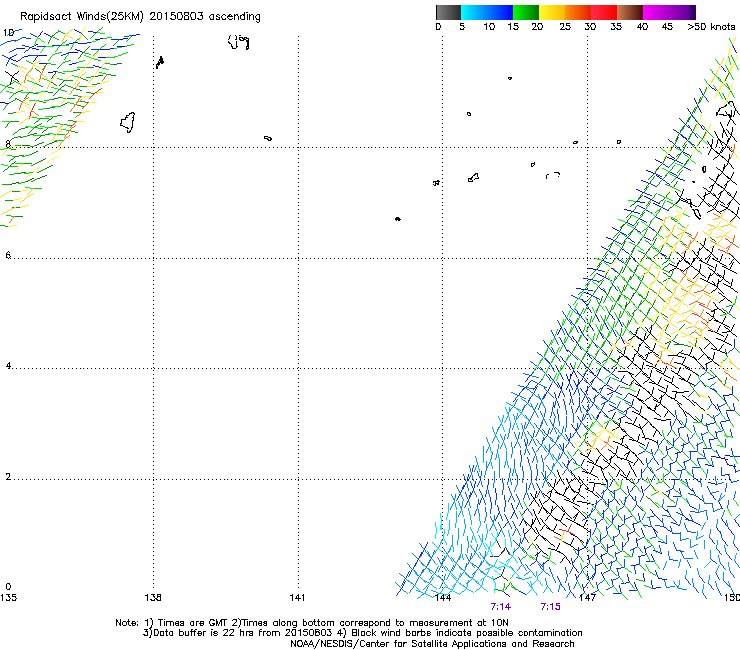The height and width of the screenshot is (650, 740).
Task: Click the purple 7:14 time marker
Action: (x=500, y=607)
